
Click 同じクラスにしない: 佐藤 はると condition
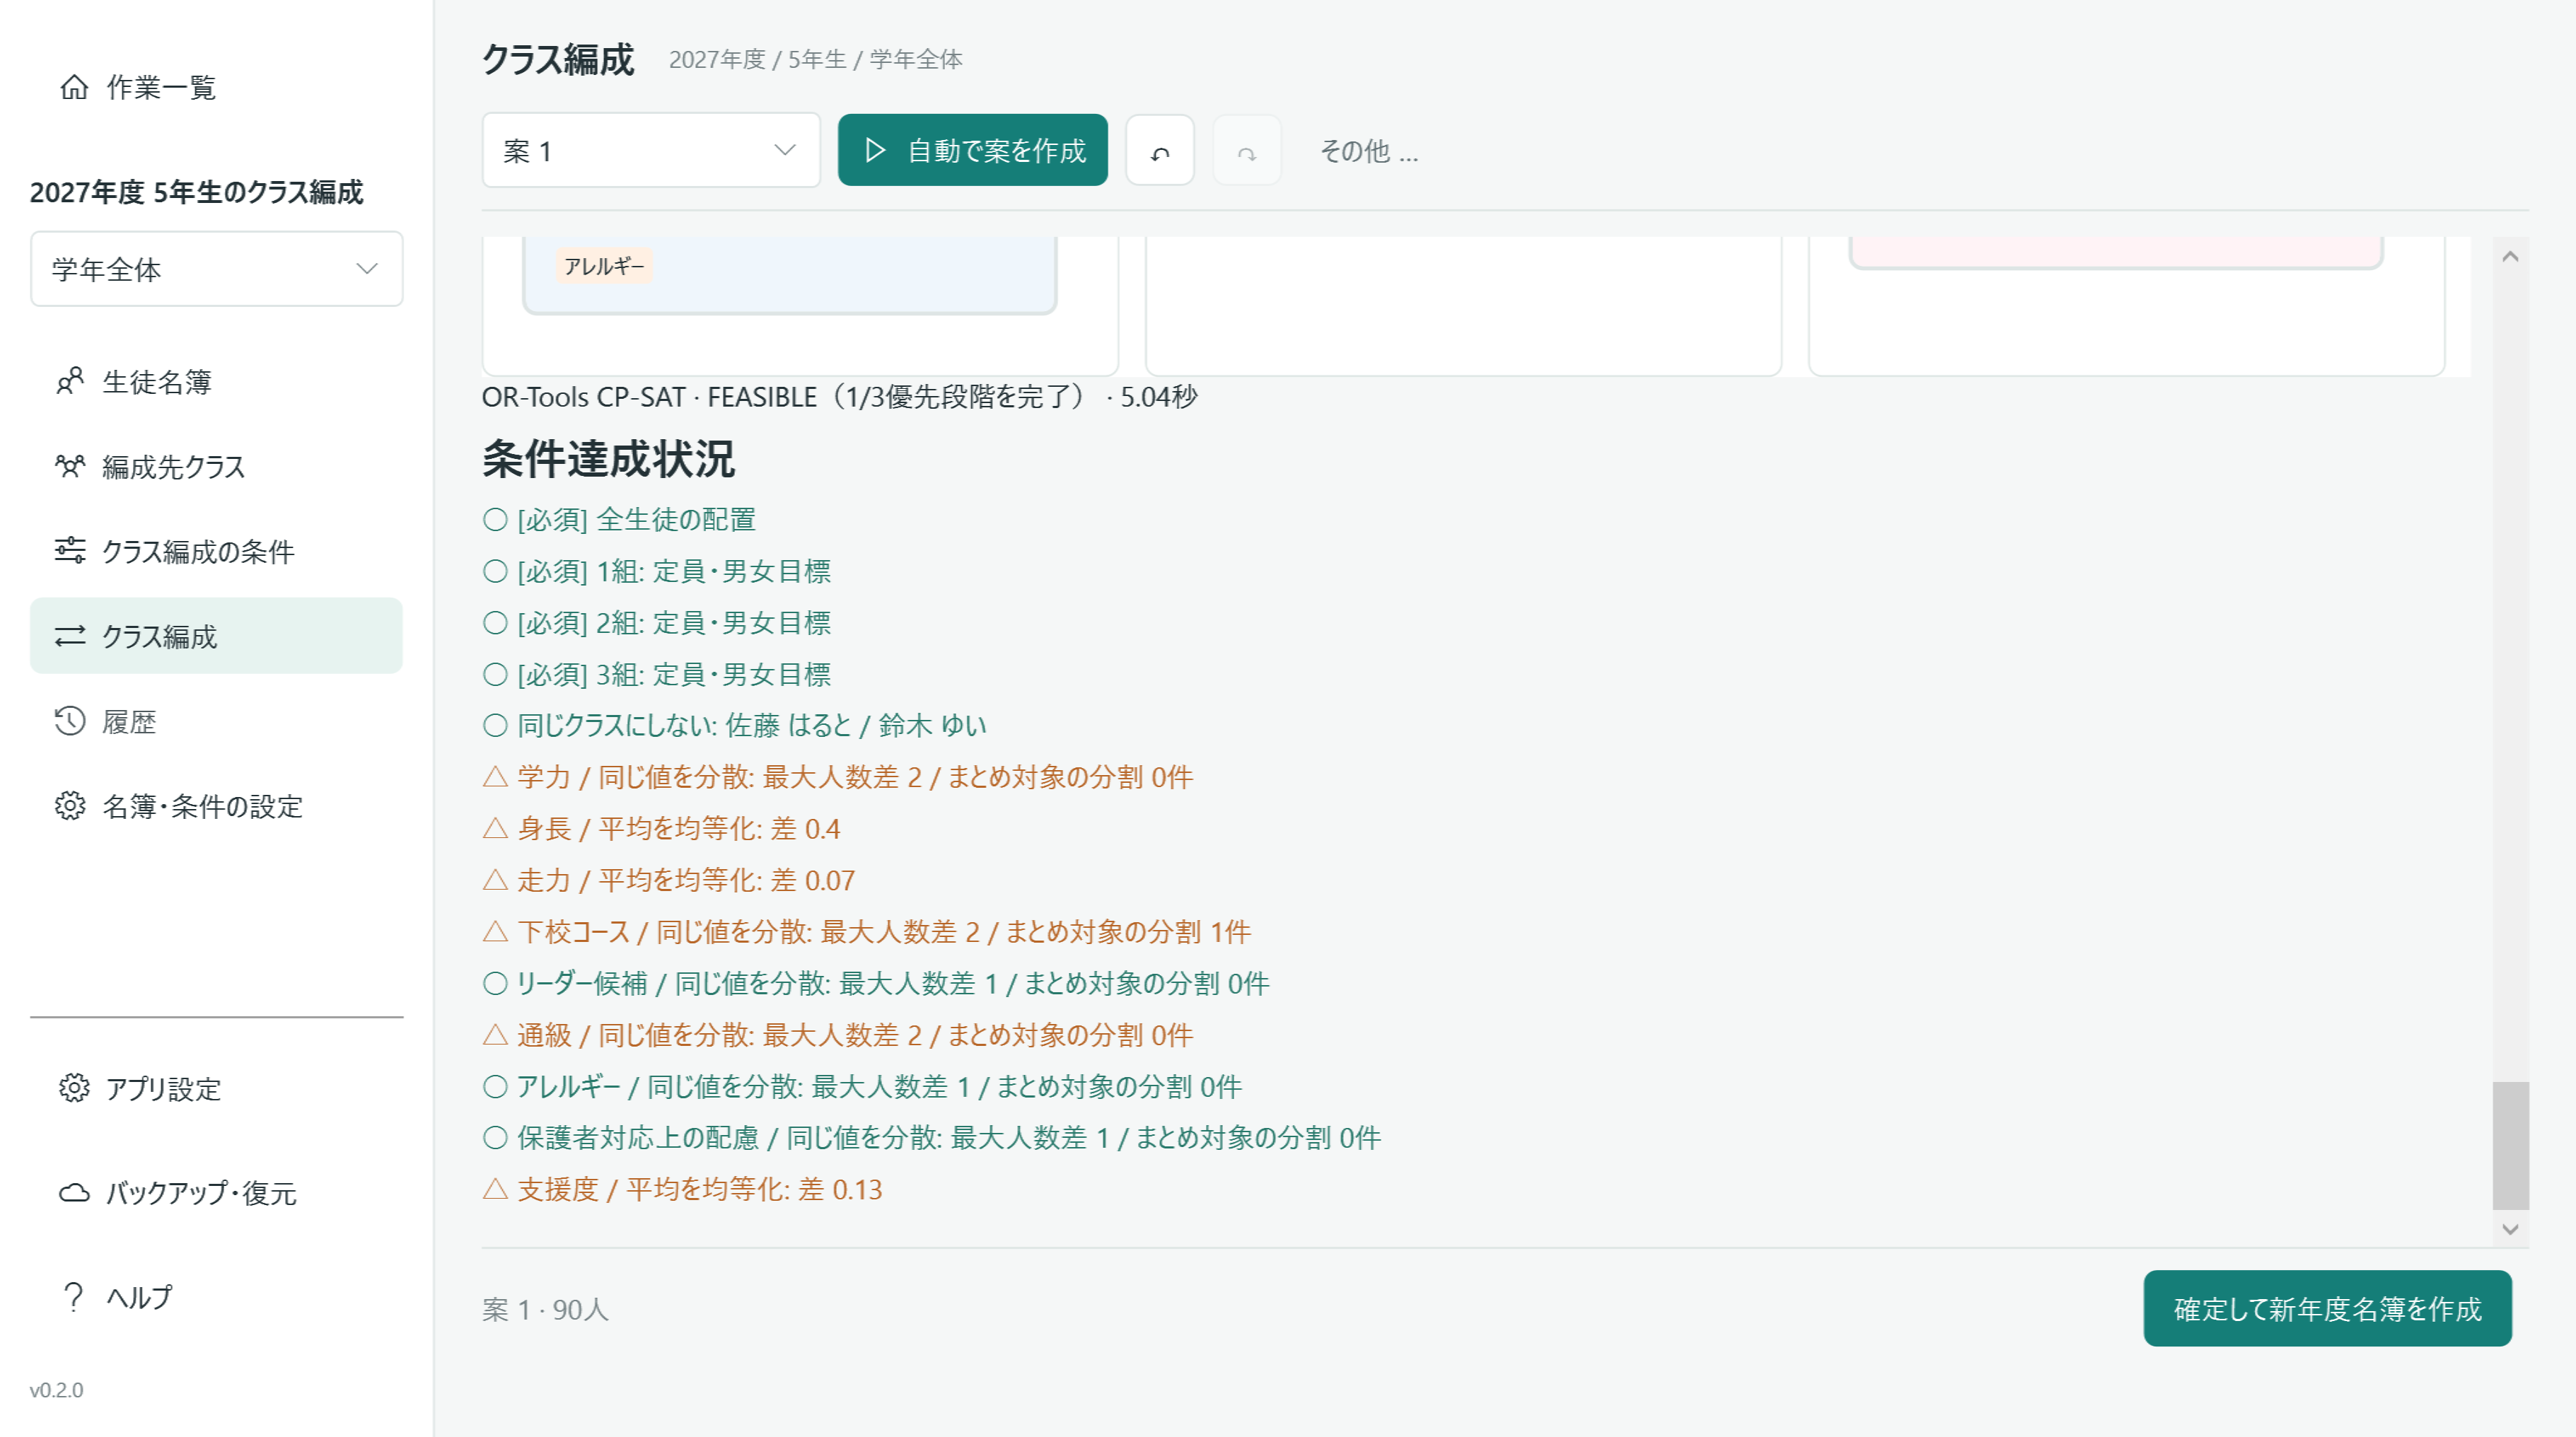coord(734,725)
